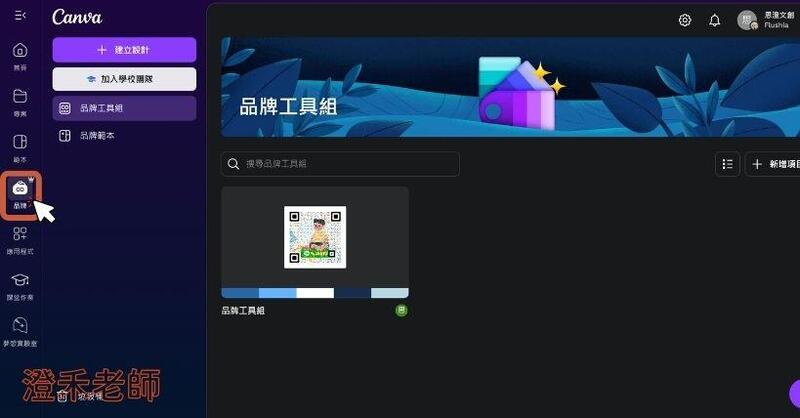Collapse the sidebar with the menu toggle icon
This screenshot has height=418, width=800.
pos(20,16)
